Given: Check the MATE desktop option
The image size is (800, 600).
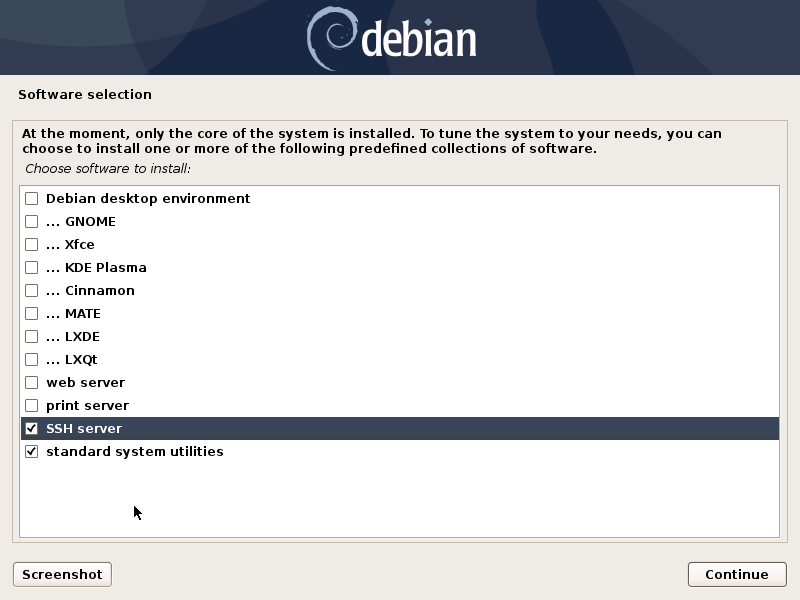Looking at the screenshot, I should (32, 313).
